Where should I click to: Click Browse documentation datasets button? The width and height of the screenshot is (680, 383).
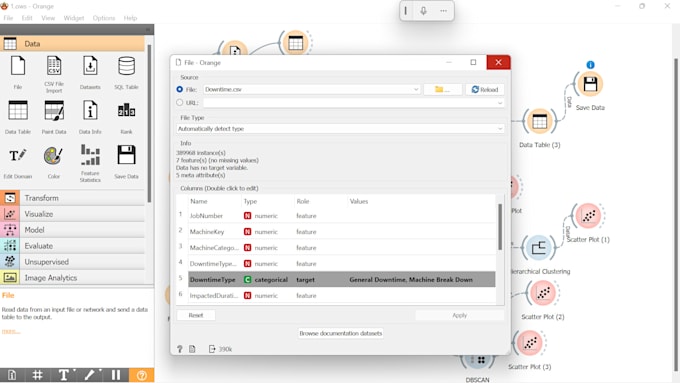click(340, 333)
